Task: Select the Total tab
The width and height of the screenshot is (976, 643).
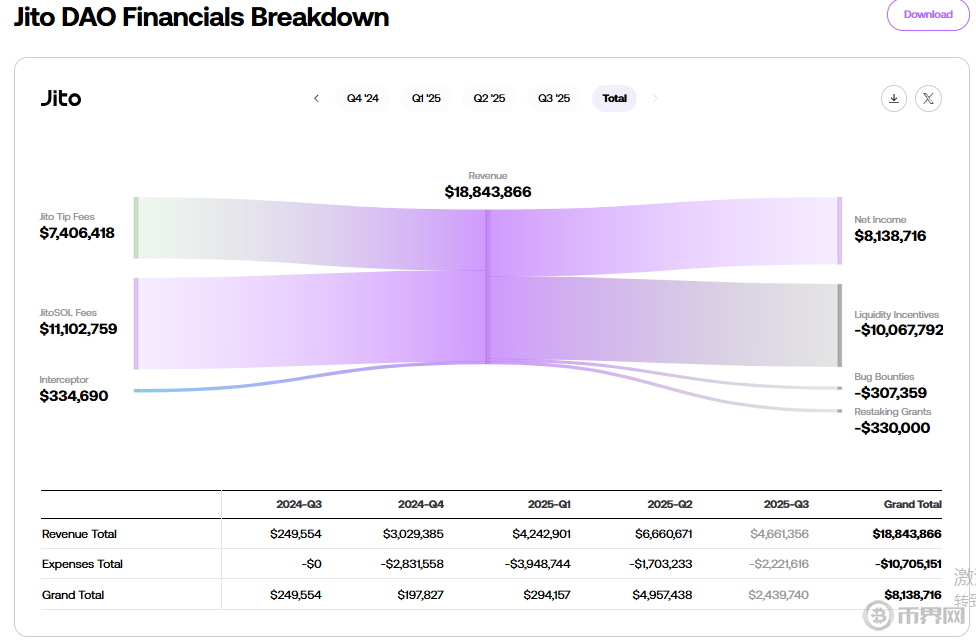Action: [x=615, y=98]
